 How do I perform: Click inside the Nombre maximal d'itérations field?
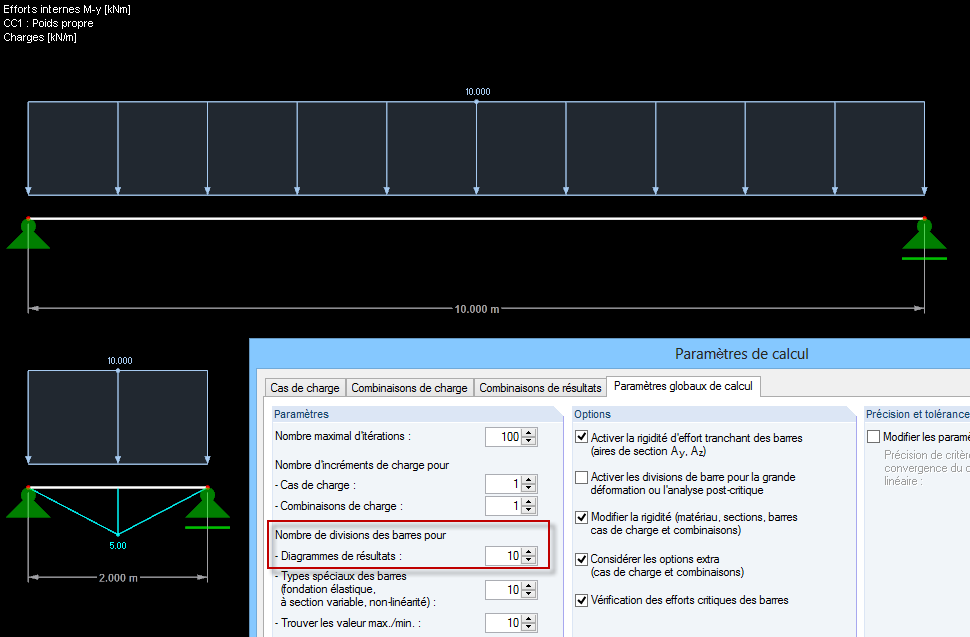(x=505, y=436)
